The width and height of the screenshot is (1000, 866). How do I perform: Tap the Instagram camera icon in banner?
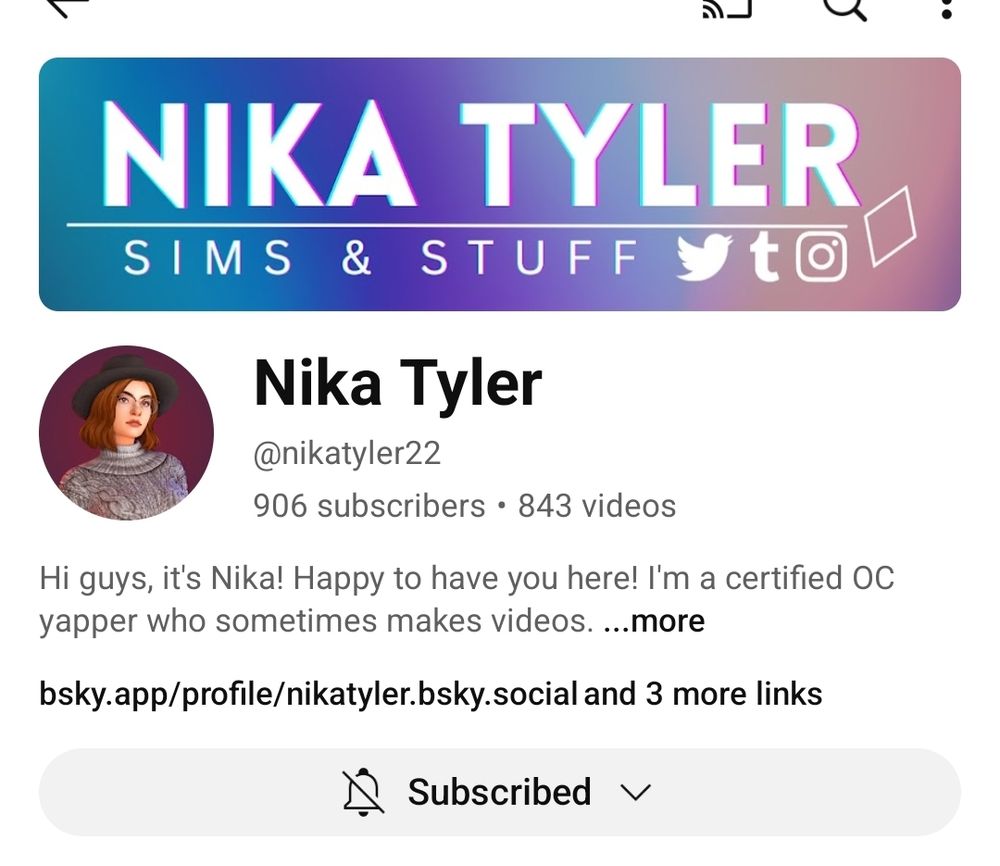click(821, 257)
